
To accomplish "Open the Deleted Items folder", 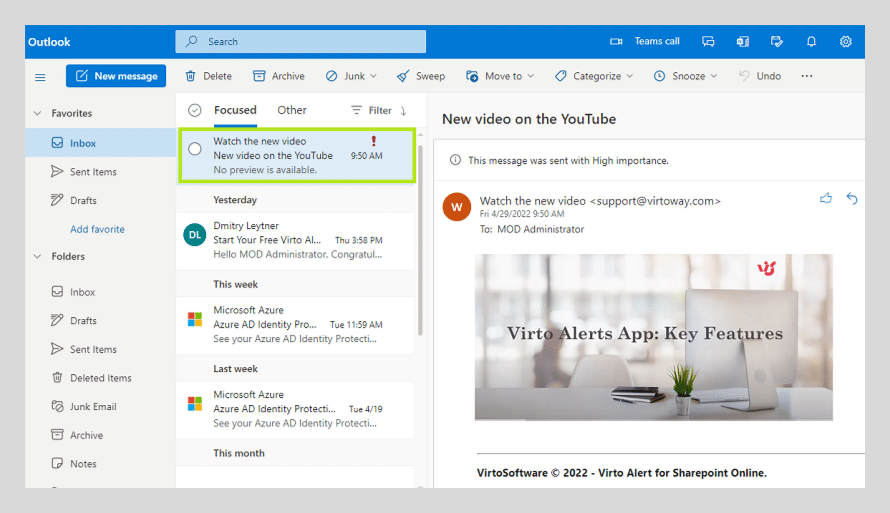I will (100, 378).
